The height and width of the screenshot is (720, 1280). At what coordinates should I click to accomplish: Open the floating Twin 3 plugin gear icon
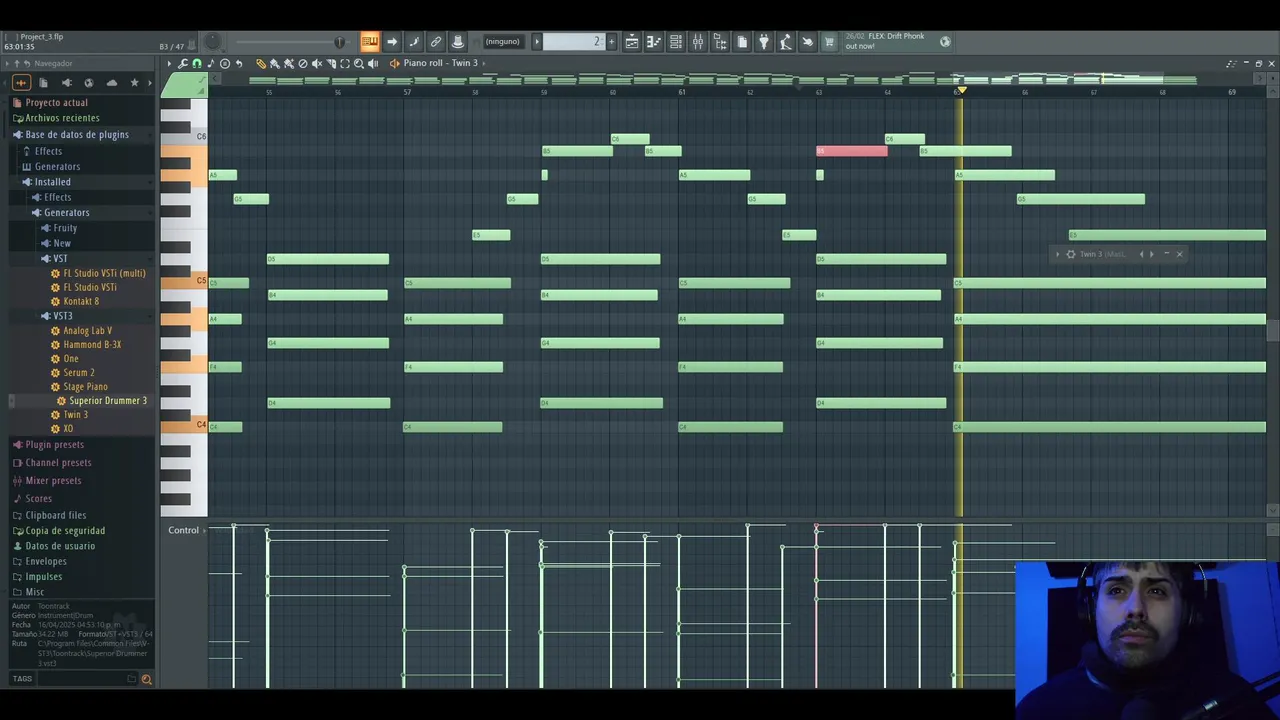tap(1070, 254)
